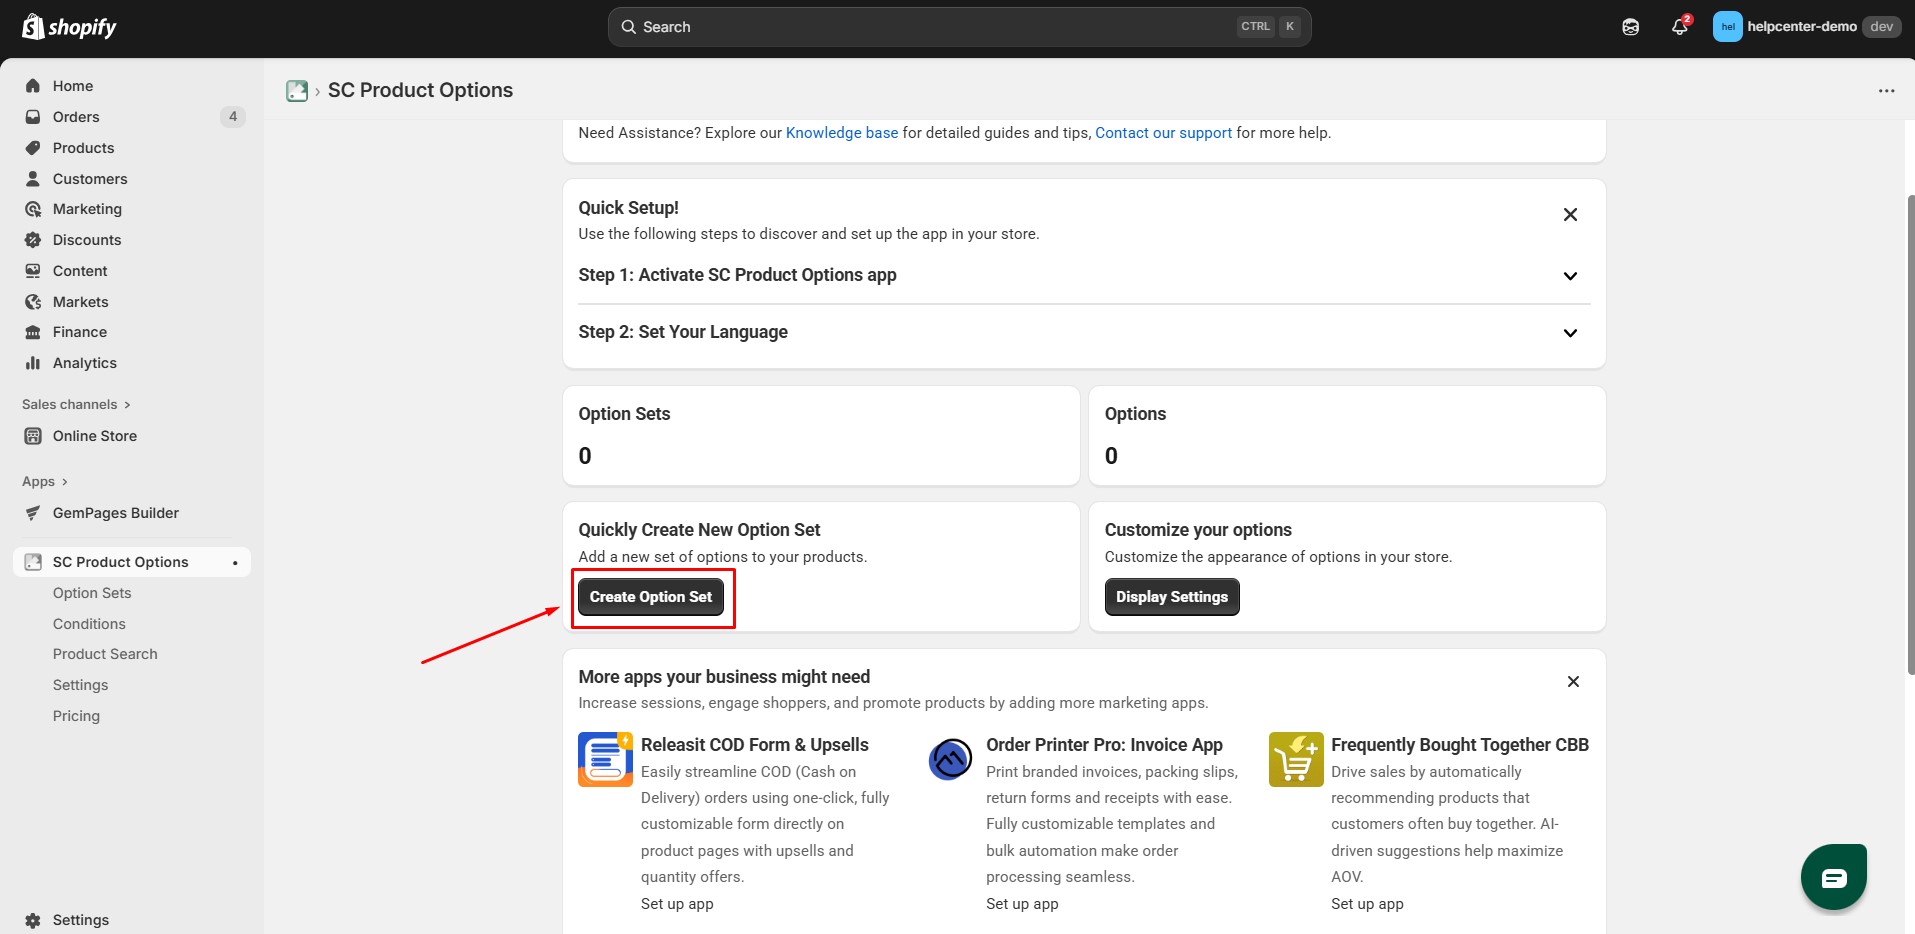Open the Analytics icon
Screen dimensions: 1915x934
33,362
